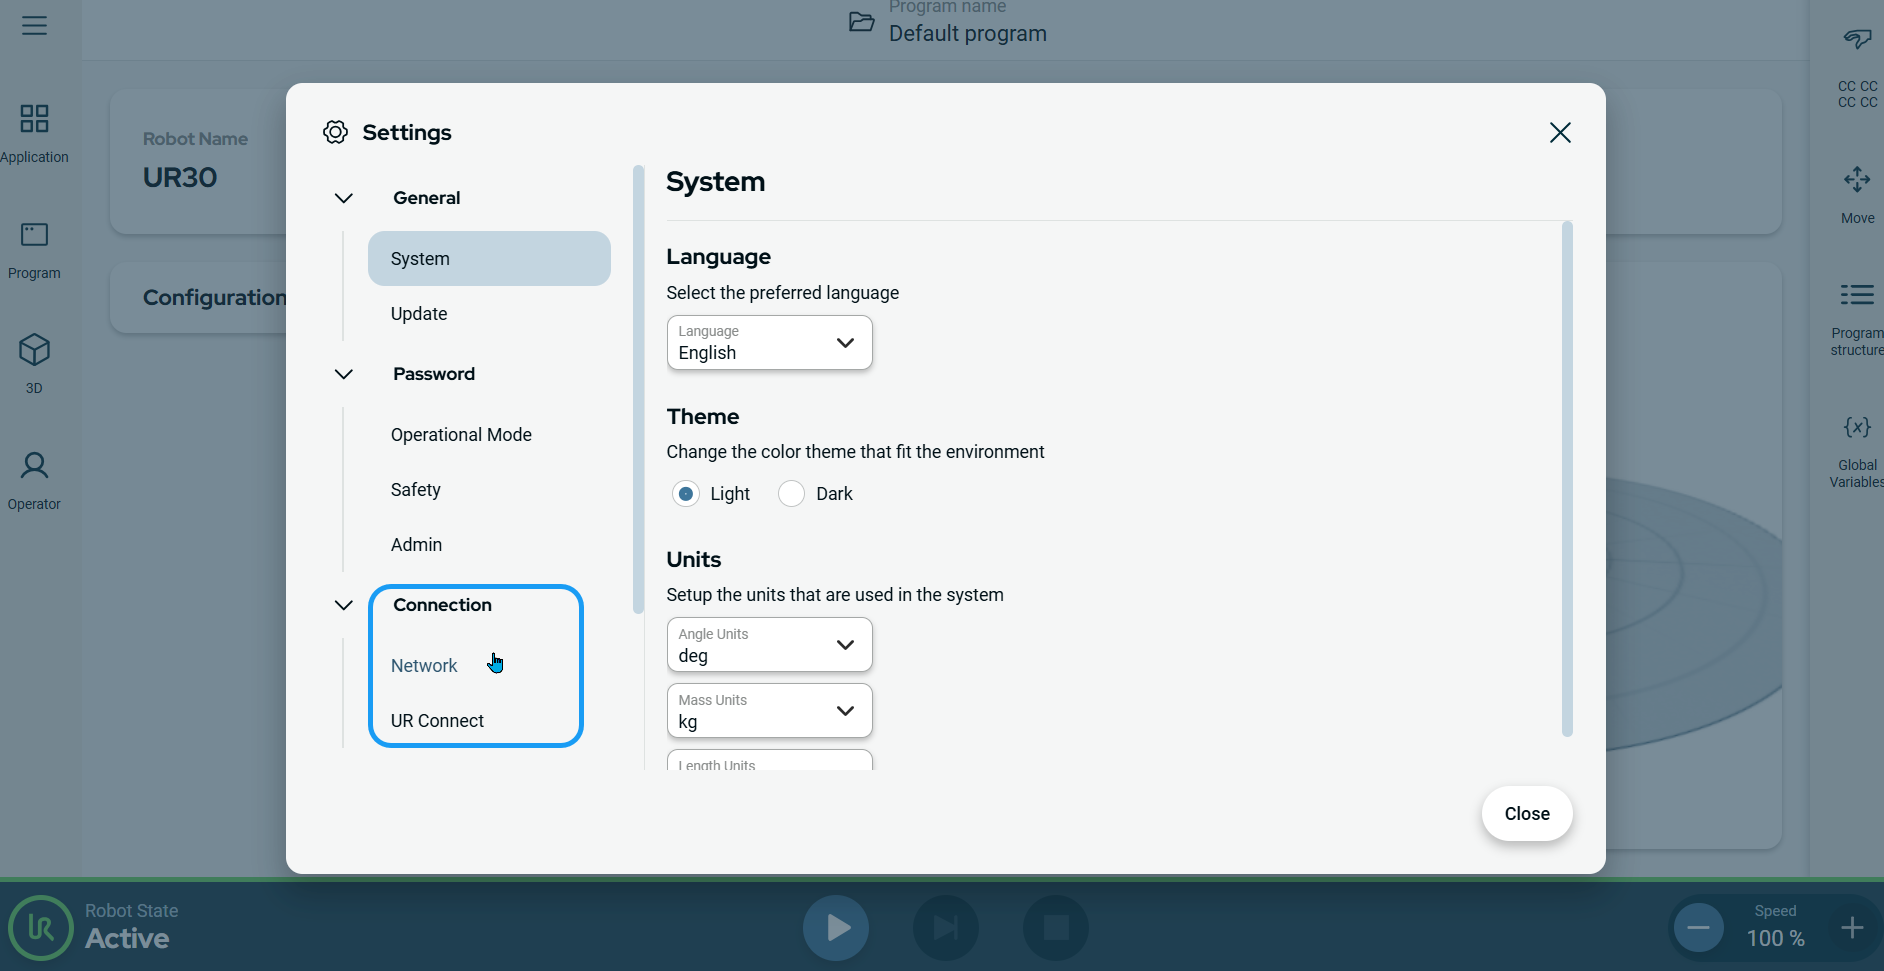Open the hamburger menu icon
1884x971 pixels.
coord(34,26)
